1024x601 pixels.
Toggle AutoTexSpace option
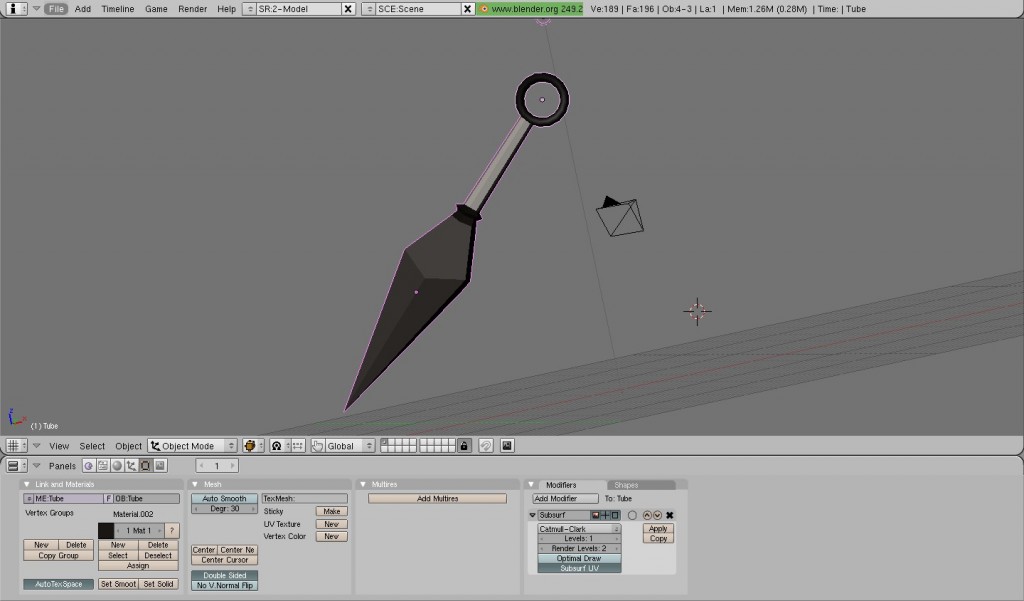(58, 584)
